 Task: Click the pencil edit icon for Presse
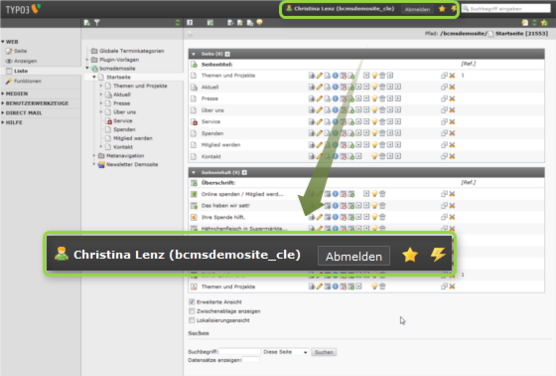[319, 99]
